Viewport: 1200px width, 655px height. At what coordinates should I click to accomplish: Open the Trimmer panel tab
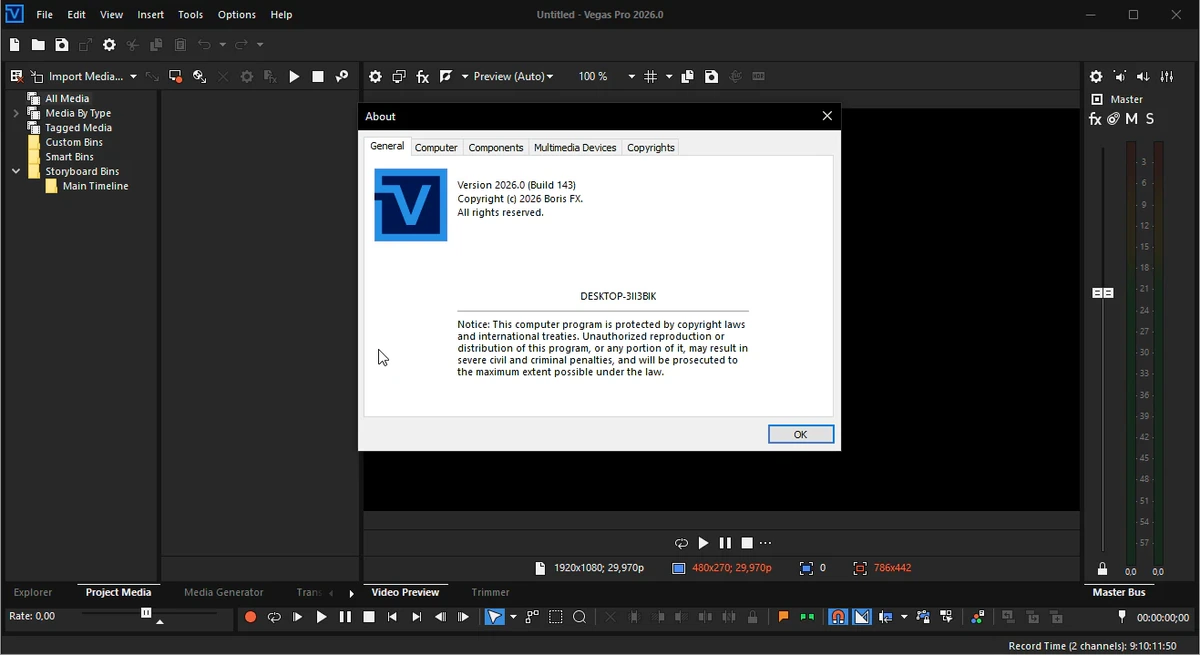pos(491,593)
